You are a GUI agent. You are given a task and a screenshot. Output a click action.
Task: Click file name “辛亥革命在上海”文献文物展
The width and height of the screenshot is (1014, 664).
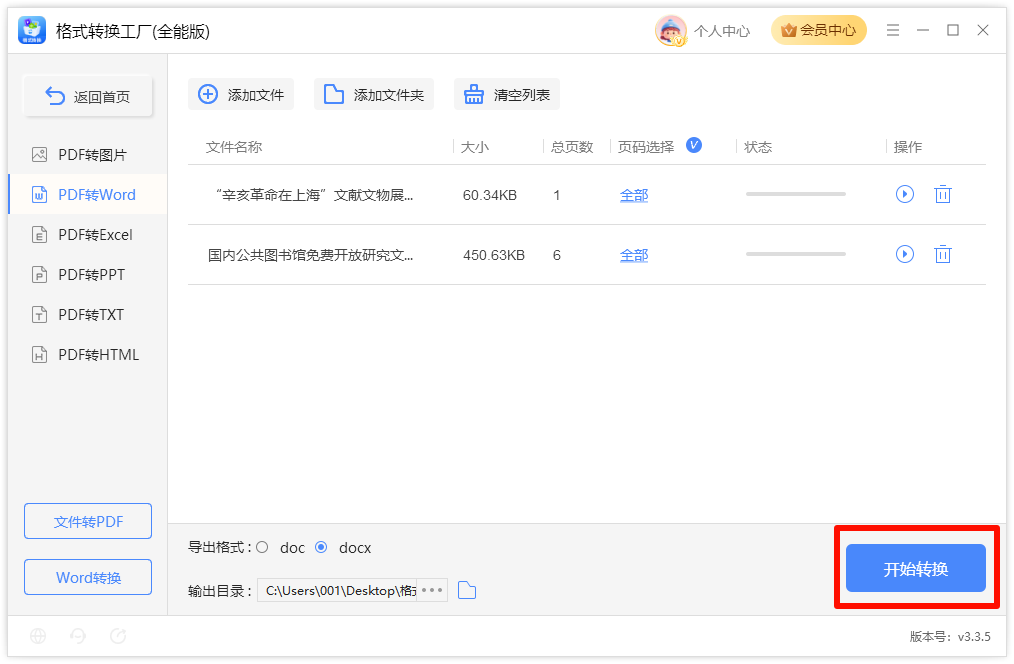click(x=313, y=195)
